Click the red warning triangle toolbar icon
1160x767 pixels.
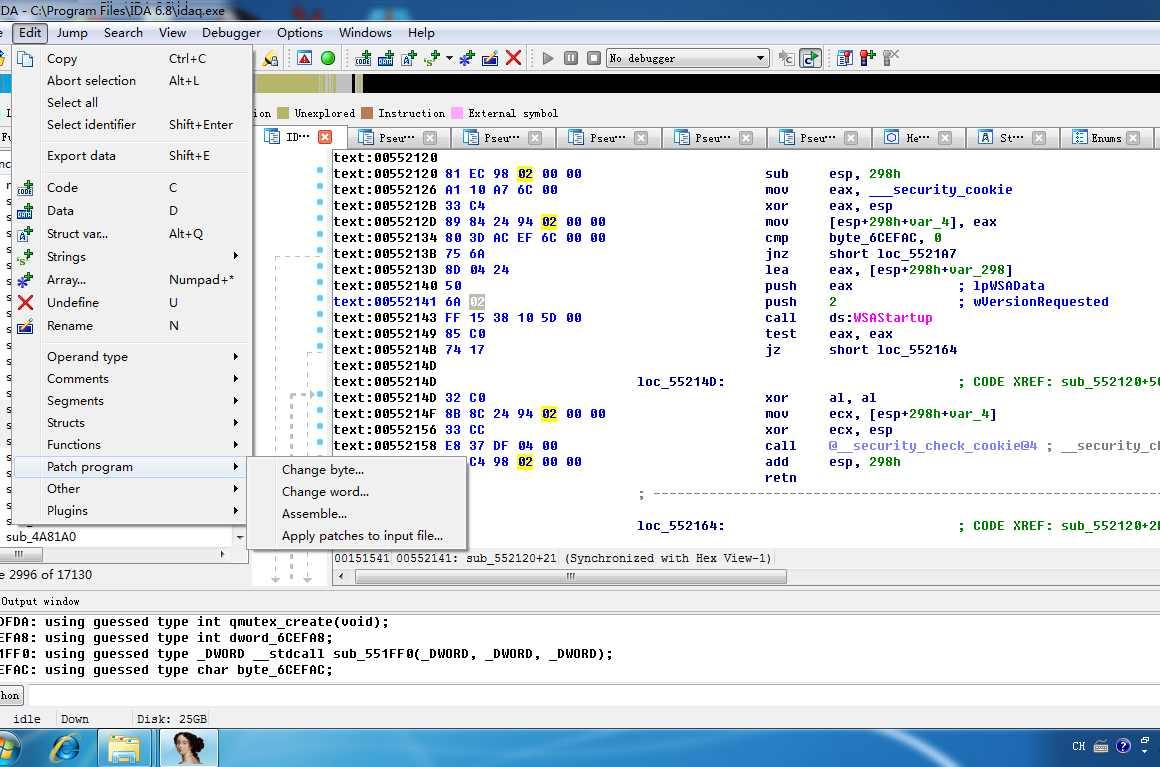tap(304, 58)
